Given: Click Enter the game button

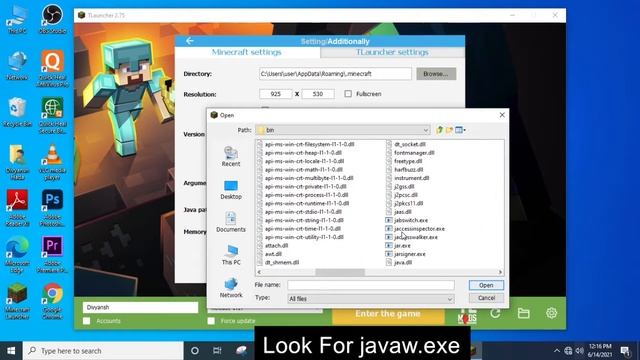Looking at the screenshot, I should (x=388, y=313).
